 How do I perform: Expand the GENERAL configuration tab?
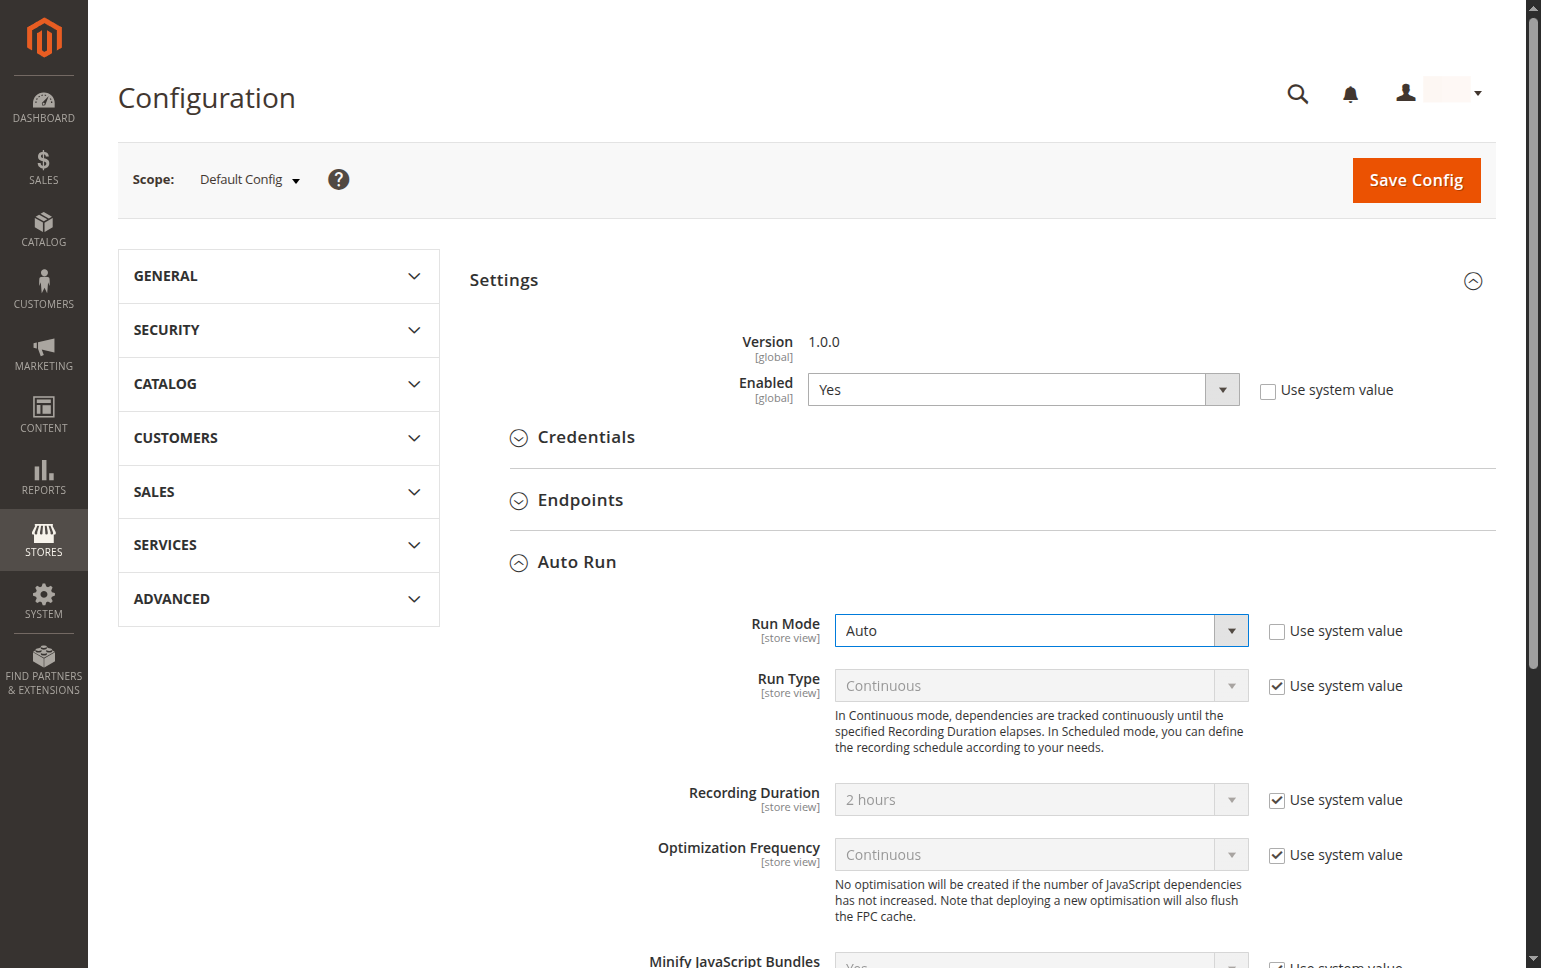[x=279, y=277]
